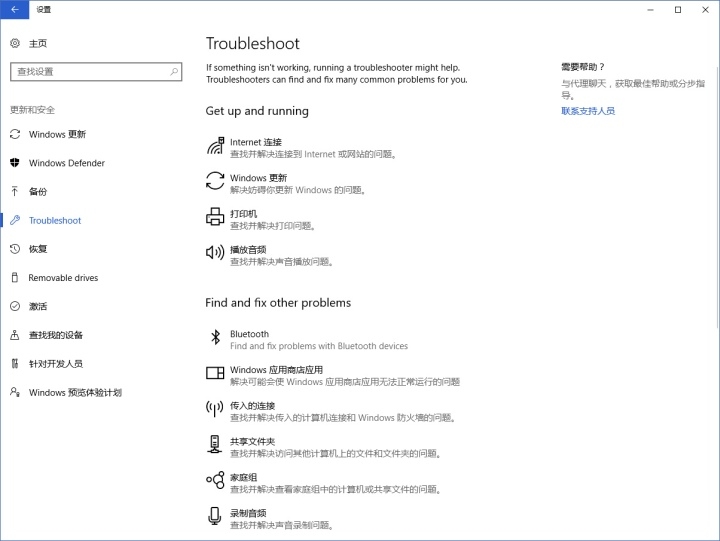
Task: Open 针对开发人员 developer settings
Action: click(x=56, y=364)
